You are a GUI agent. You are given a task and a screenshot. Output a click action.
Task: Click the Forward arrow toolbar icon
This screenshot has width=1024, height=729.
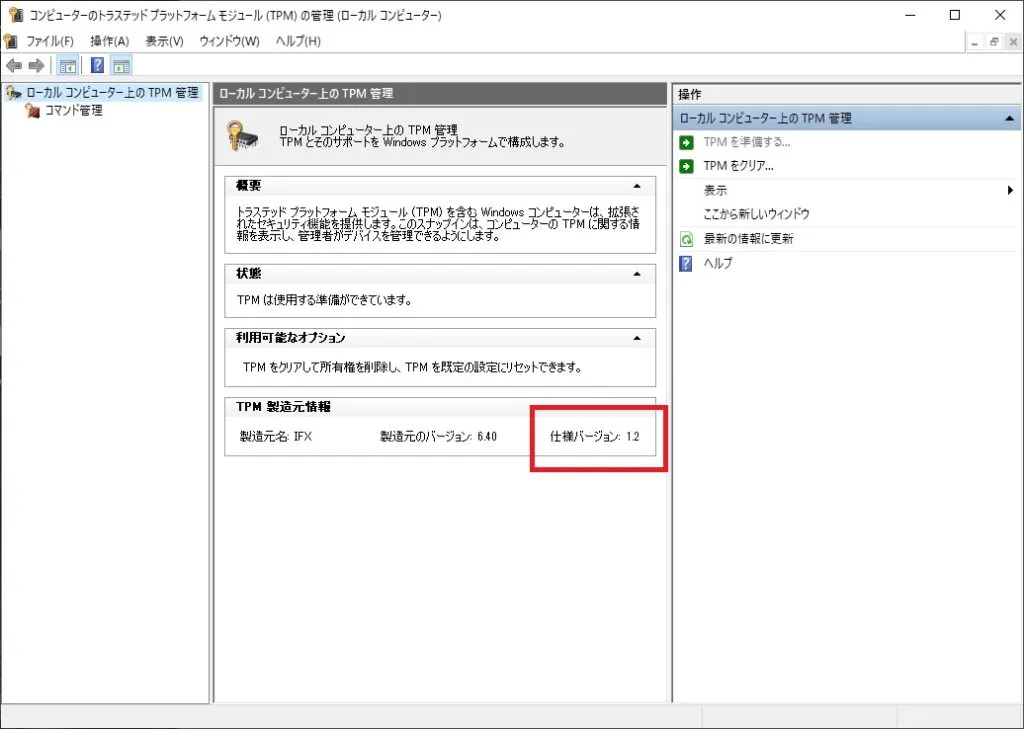[x=37, y=65]
